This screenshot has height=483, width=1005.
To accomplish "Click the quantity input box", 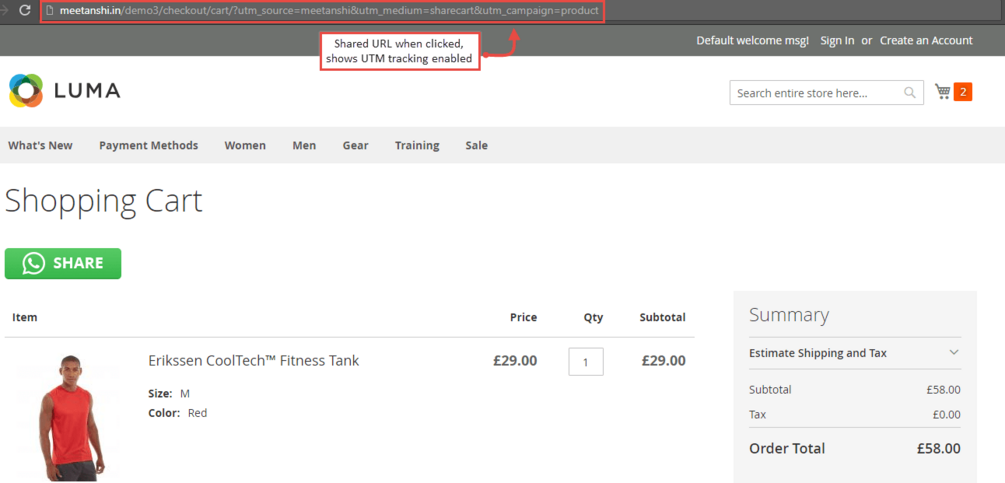I will 586,361.
